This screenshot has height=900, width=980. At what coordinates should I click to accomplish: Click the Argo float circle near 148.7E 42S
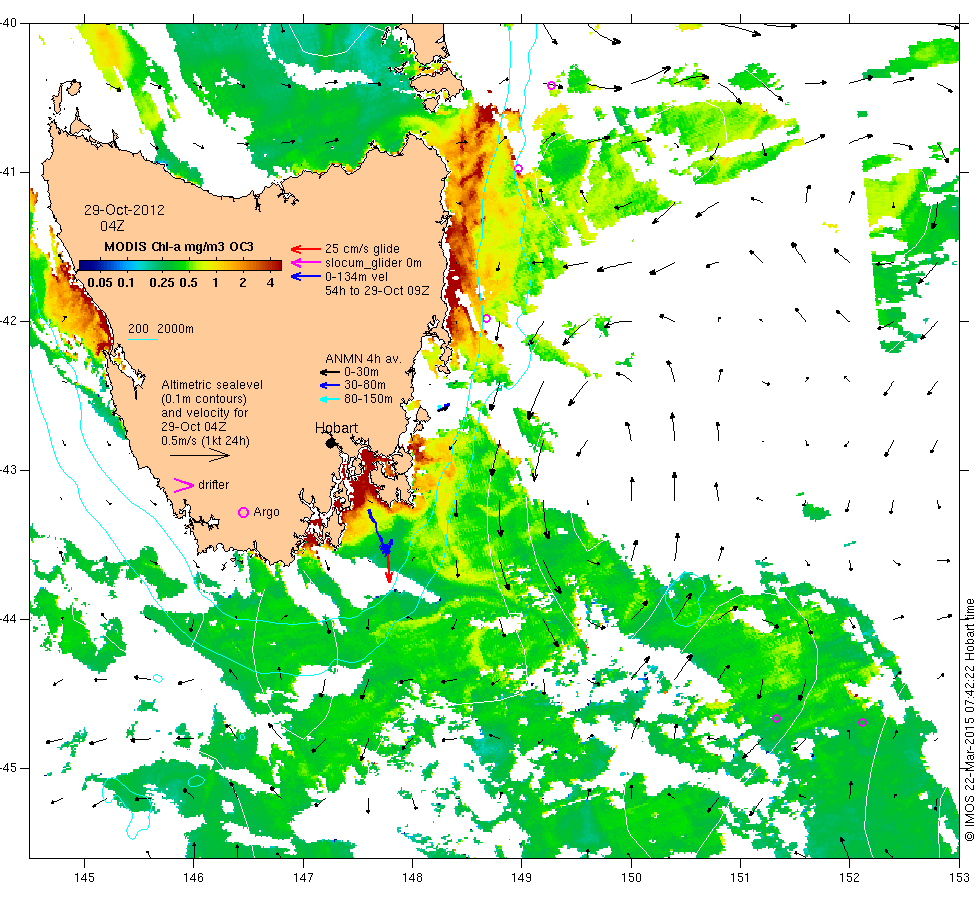point(487,319)
